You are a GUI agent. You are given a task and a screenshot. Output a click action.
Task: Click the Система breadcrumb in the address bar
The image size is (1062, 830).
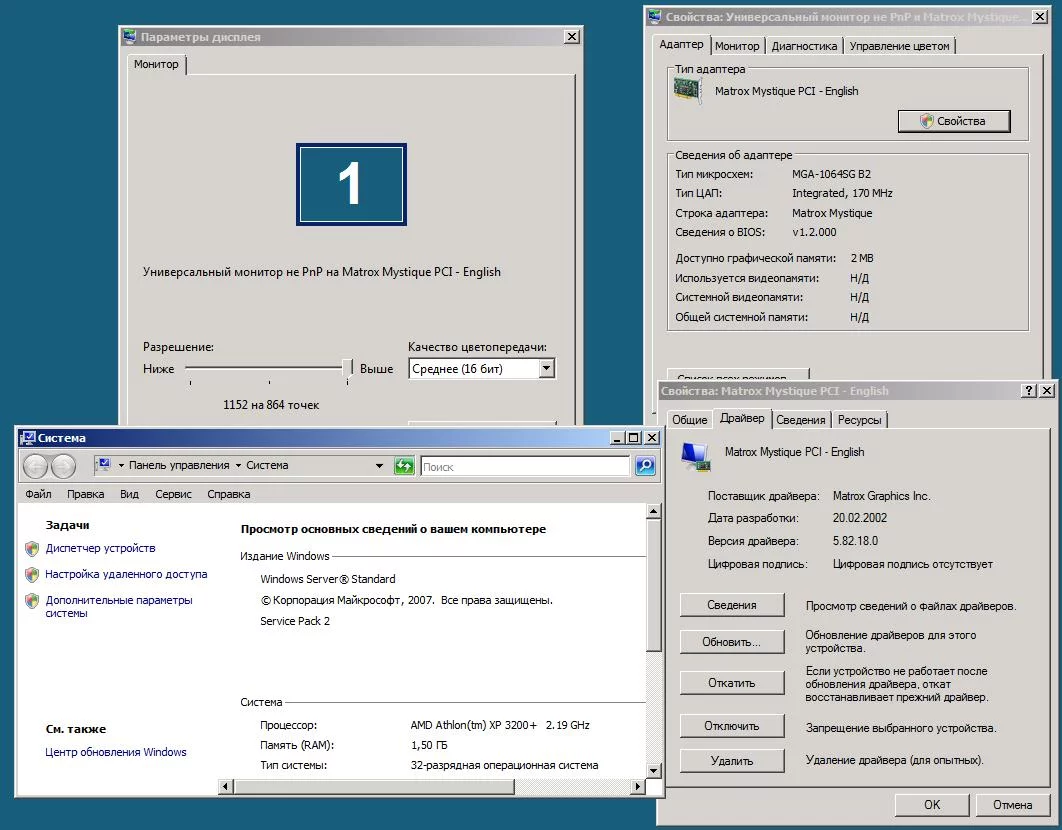click(x=267, y=465)
